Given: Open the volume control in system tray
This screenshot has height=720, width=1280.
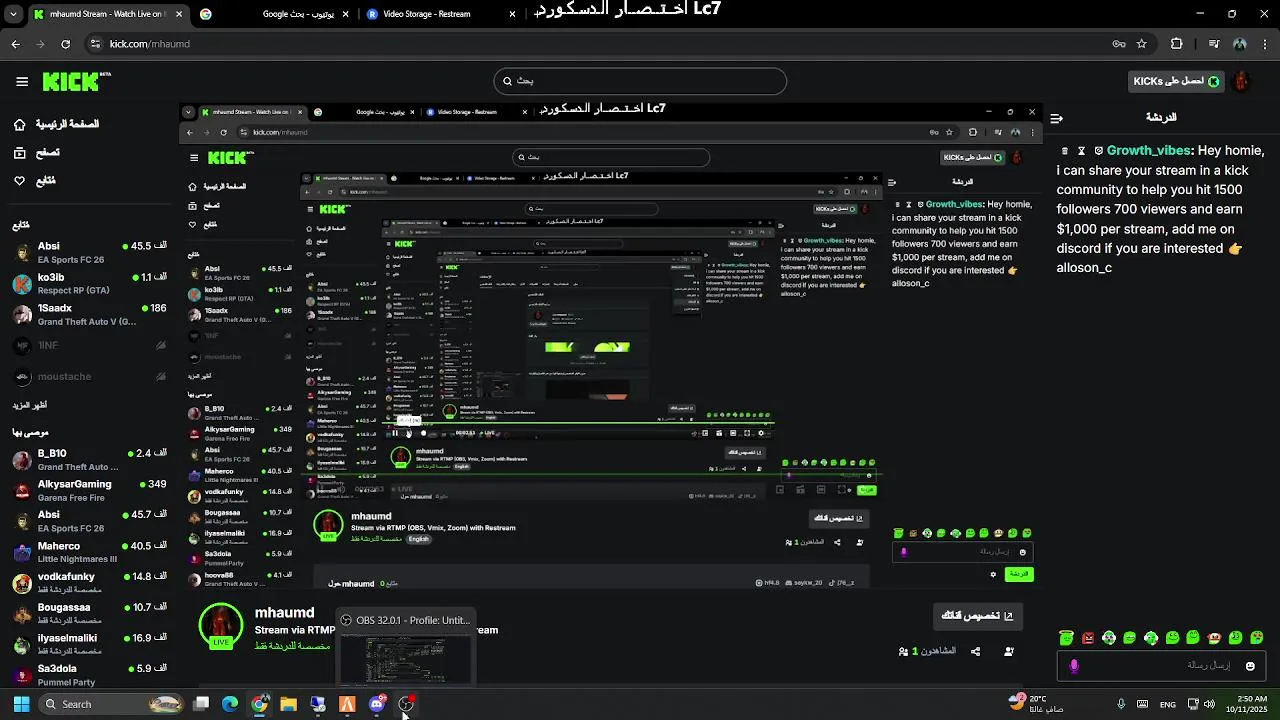Looking at the screenshot, I should [x=1210, y=704].
